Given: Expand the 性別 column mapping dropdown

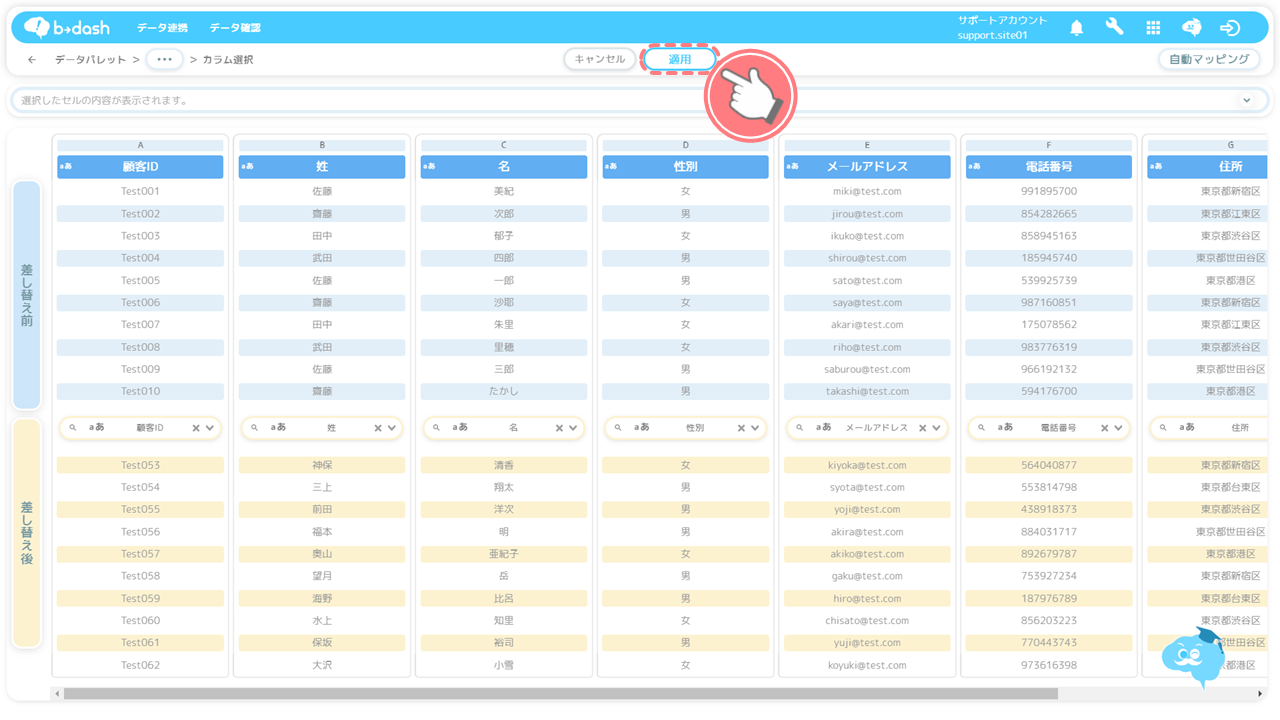Looking at the screenshot, I should point(755,428).
